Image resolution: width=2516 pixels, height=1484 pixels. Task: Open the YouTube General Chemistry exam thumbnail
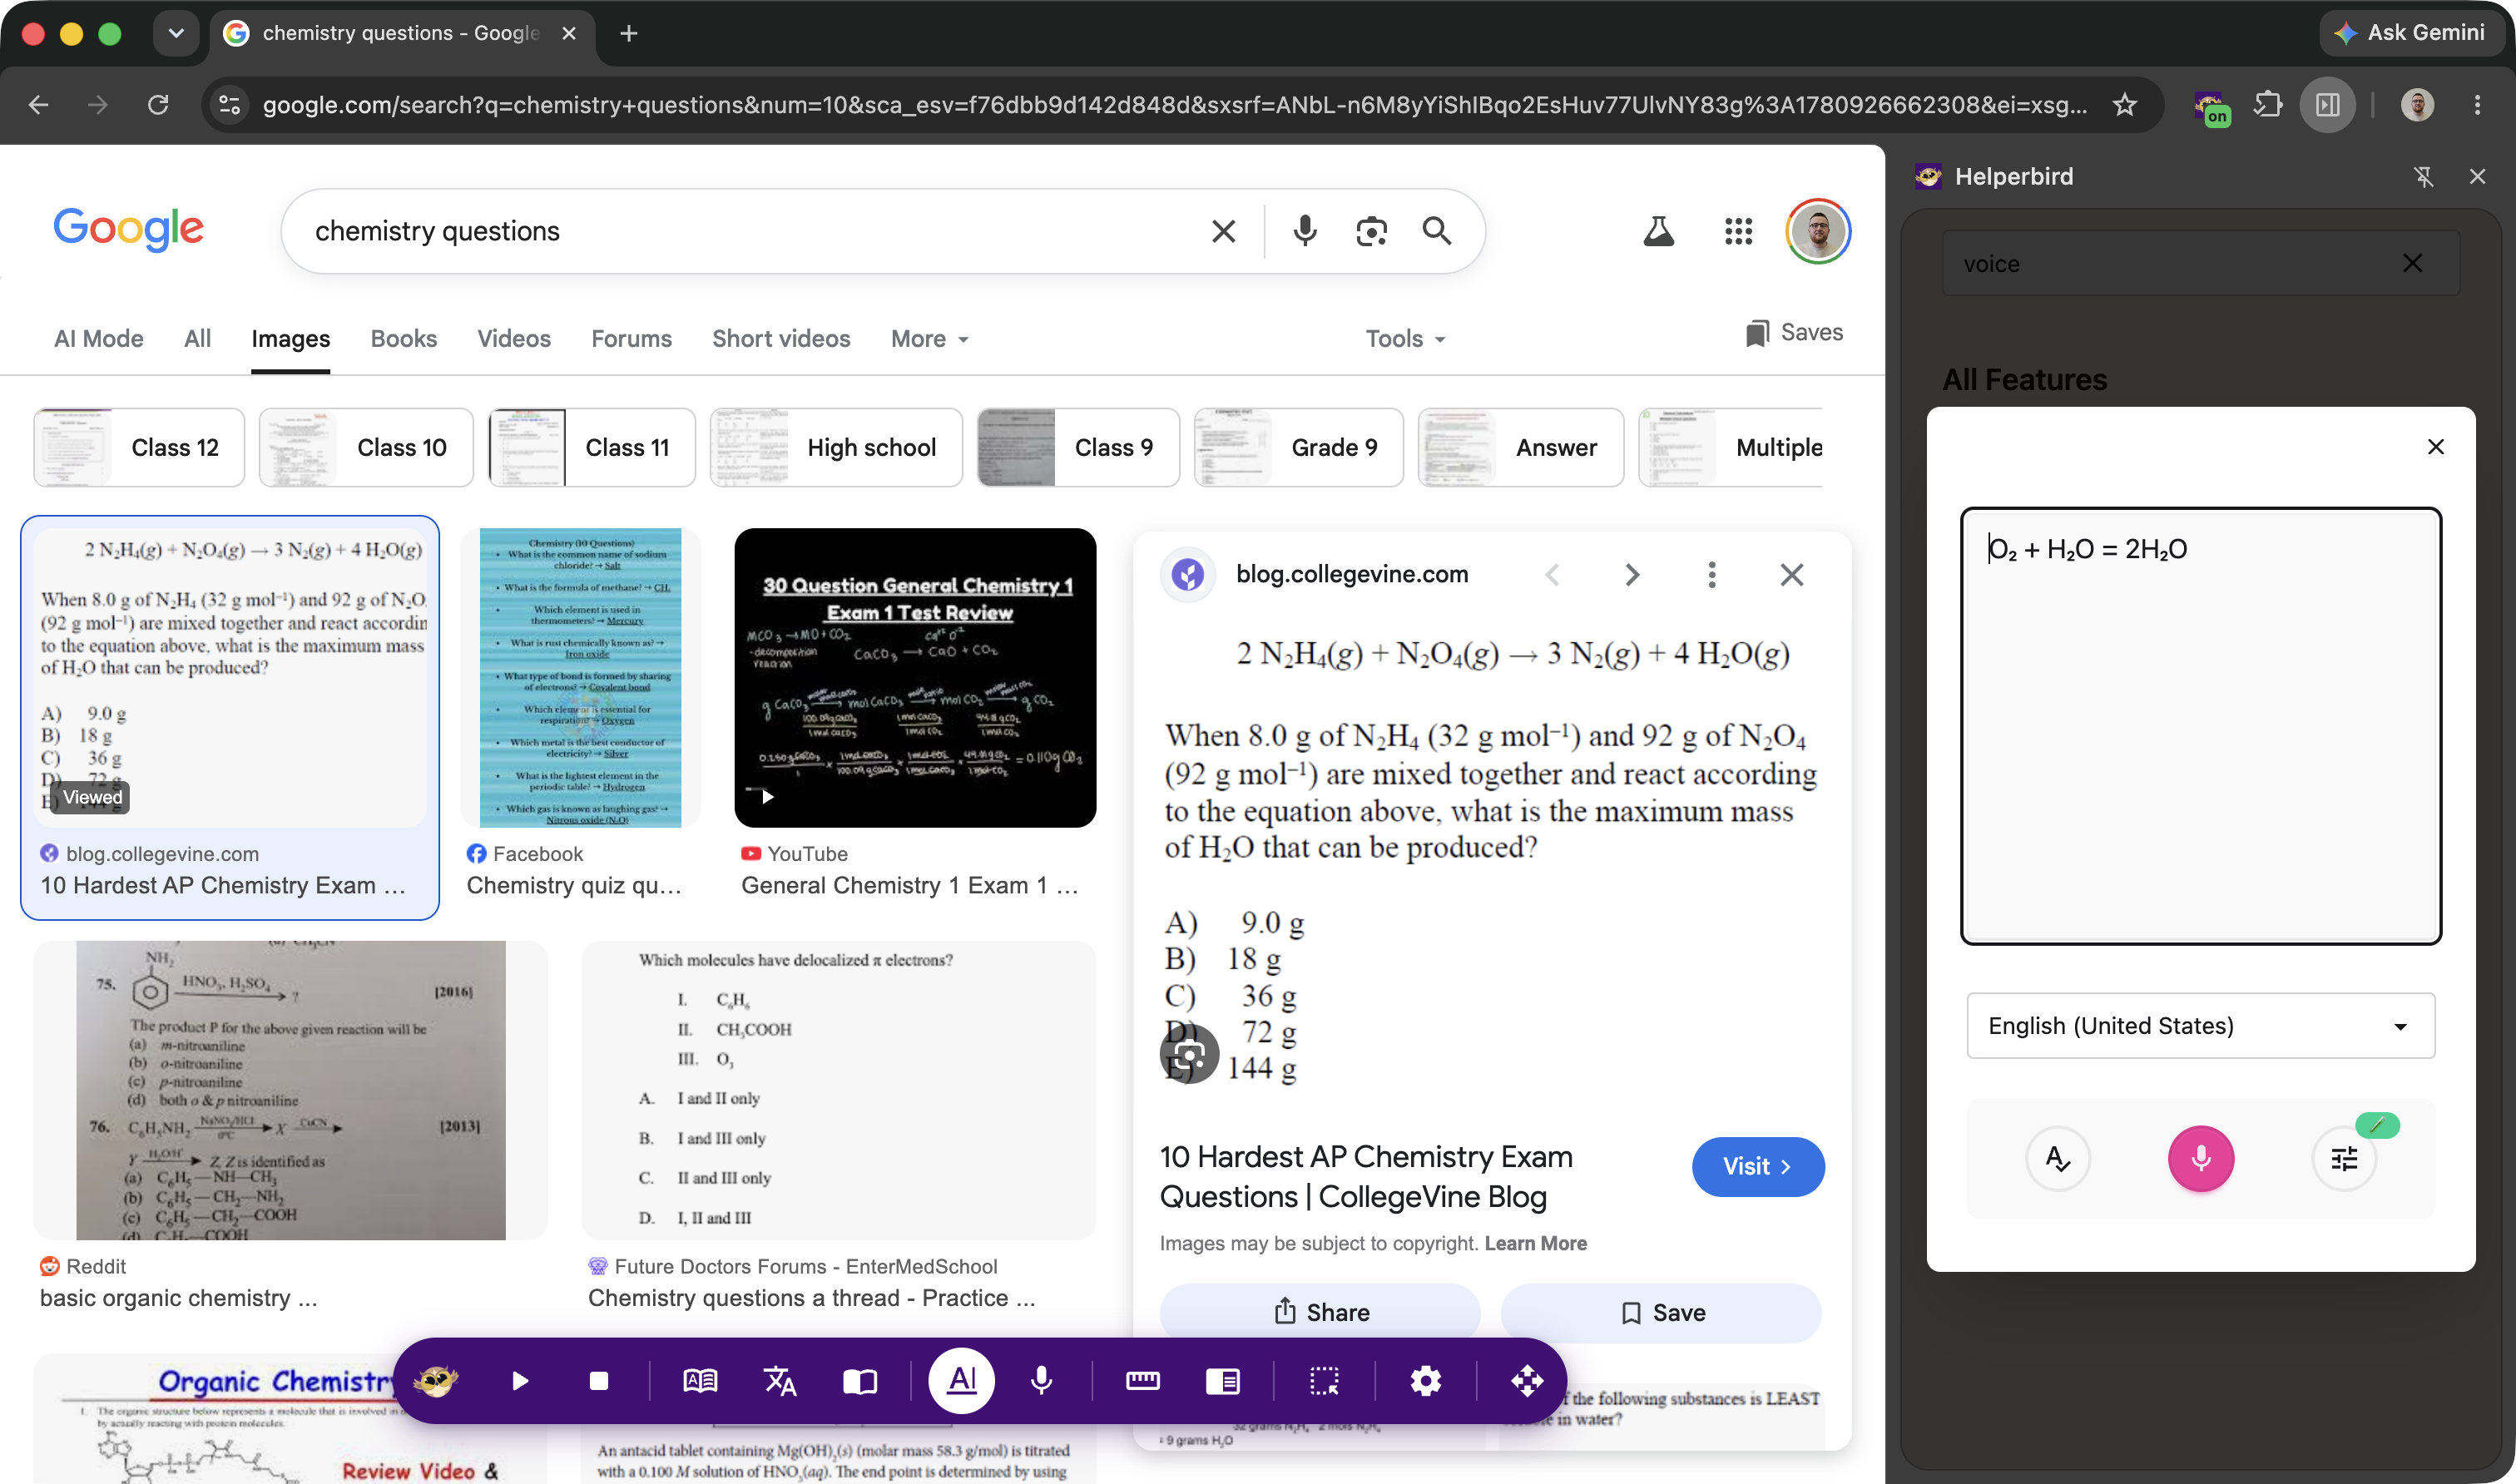coord(915,677)
